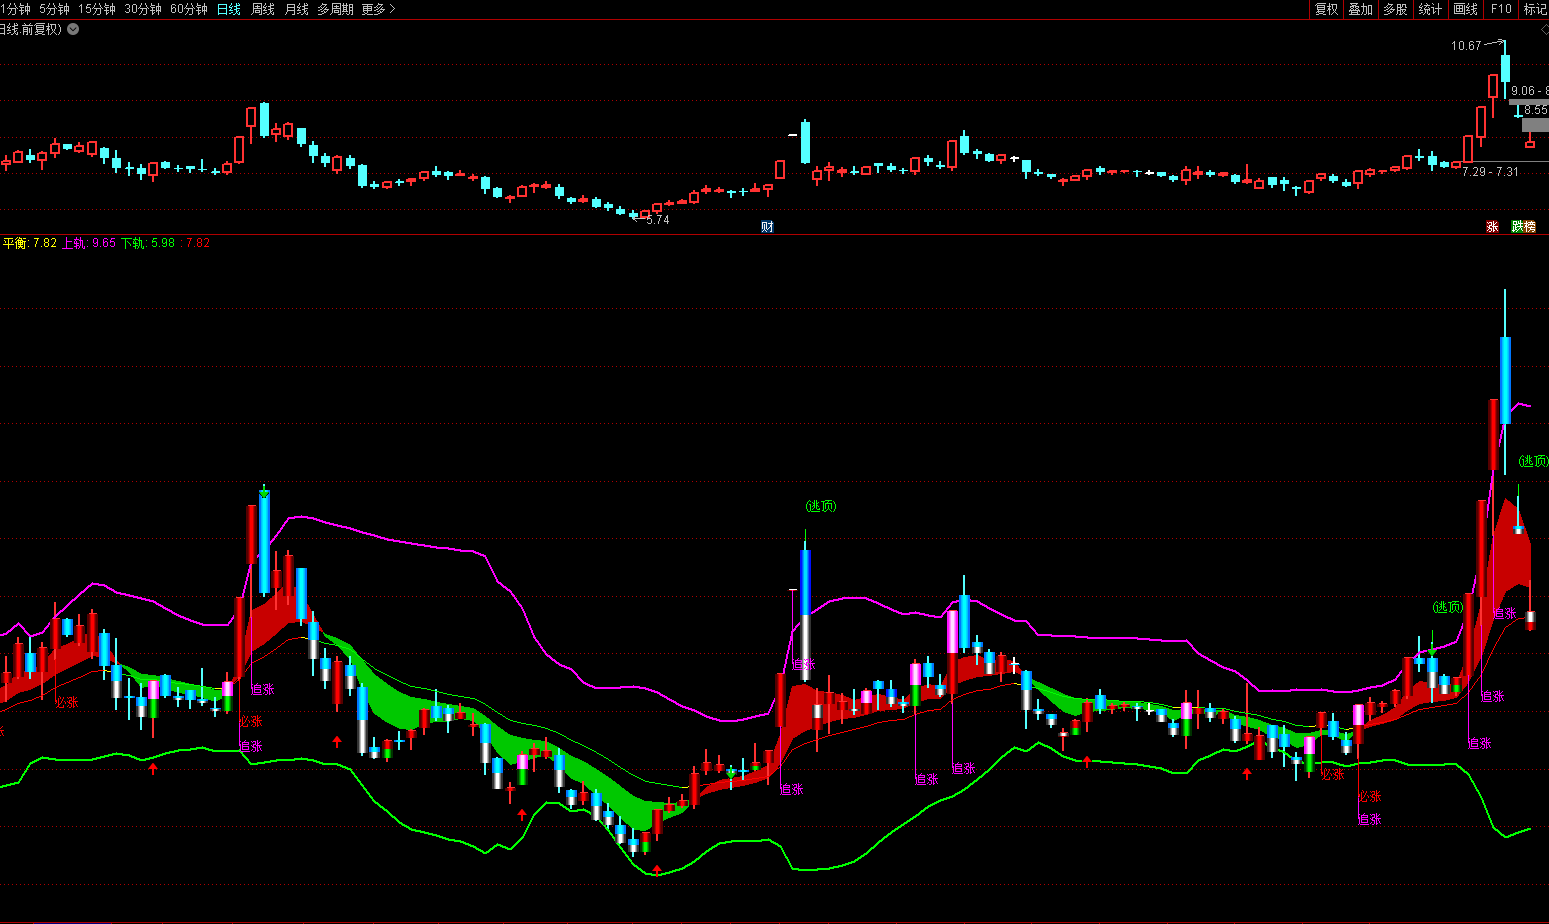Click the 跌榜 marker icon
This screenshot has height=924, width=1549.
coord(1523,227)
